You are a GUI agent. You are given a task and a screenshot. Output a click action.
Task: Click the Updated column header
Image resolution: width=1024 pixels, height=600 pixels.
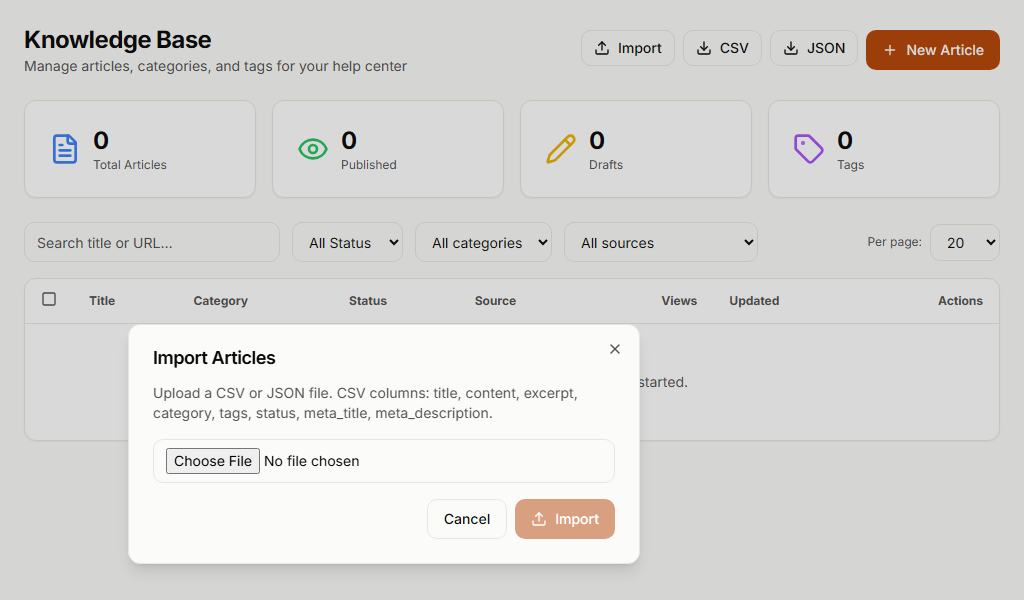click(x=754, y=301)
